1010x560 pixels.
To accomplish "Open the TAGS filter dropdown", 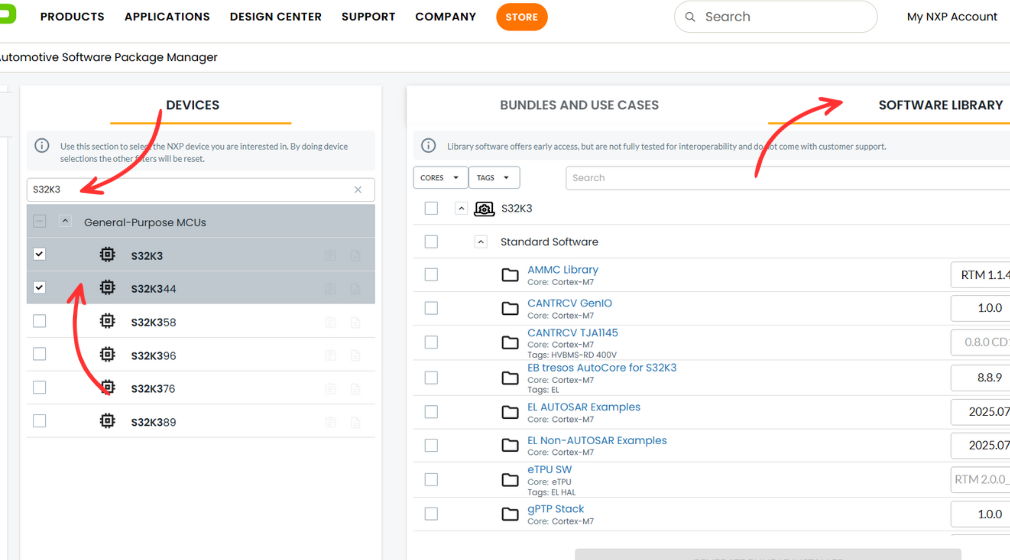I will click(494, 178).
